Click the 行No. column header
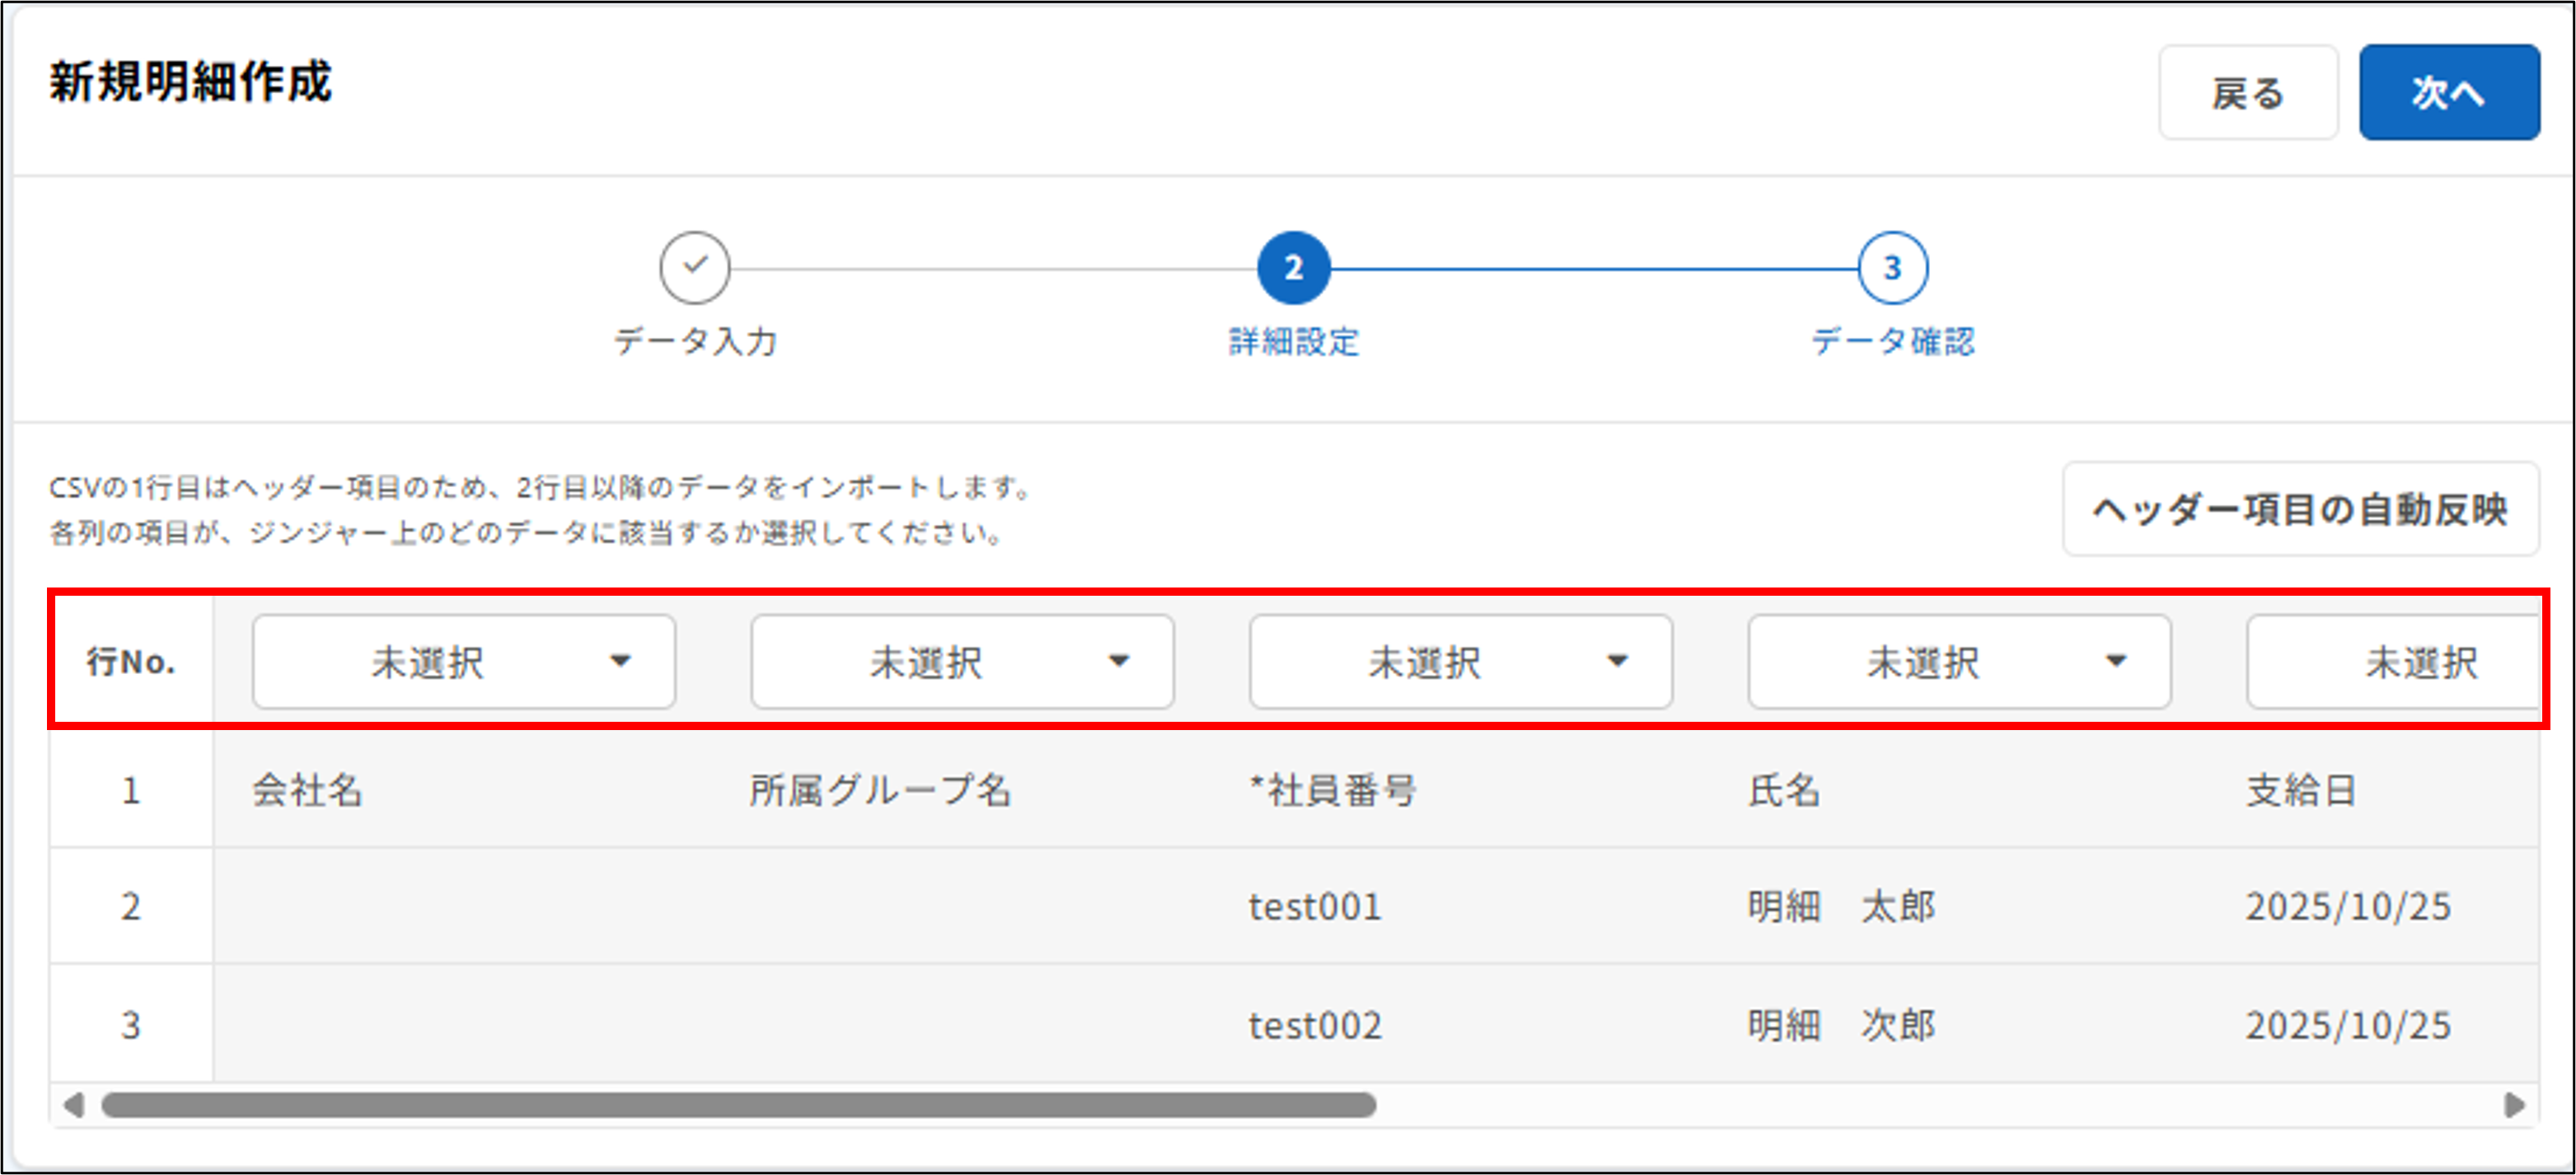This screenshot has width=2576, height=1175. 130,661
